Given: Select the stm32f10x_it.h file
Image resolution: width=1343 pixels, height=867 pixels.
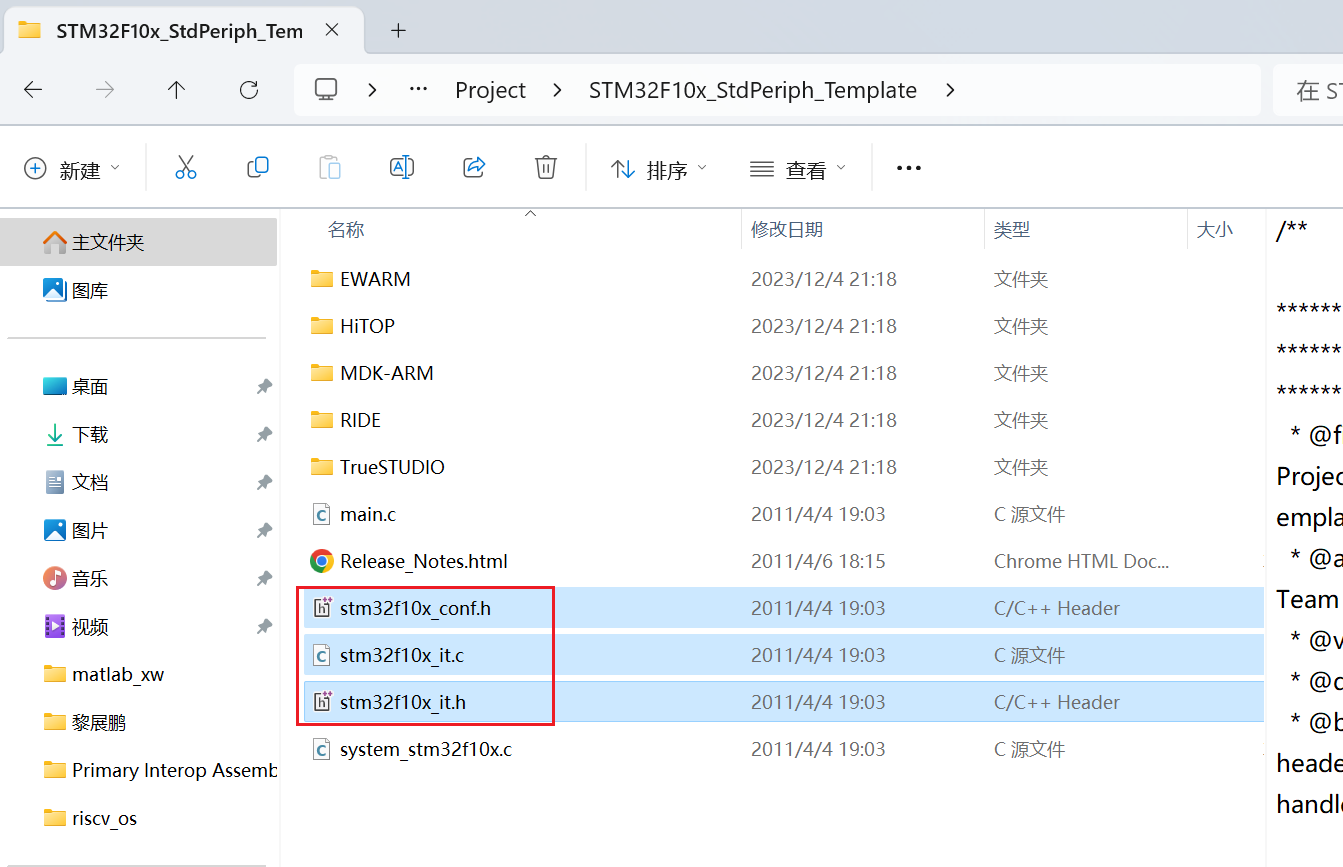Looking at the screenshot, I should [783, 702].
